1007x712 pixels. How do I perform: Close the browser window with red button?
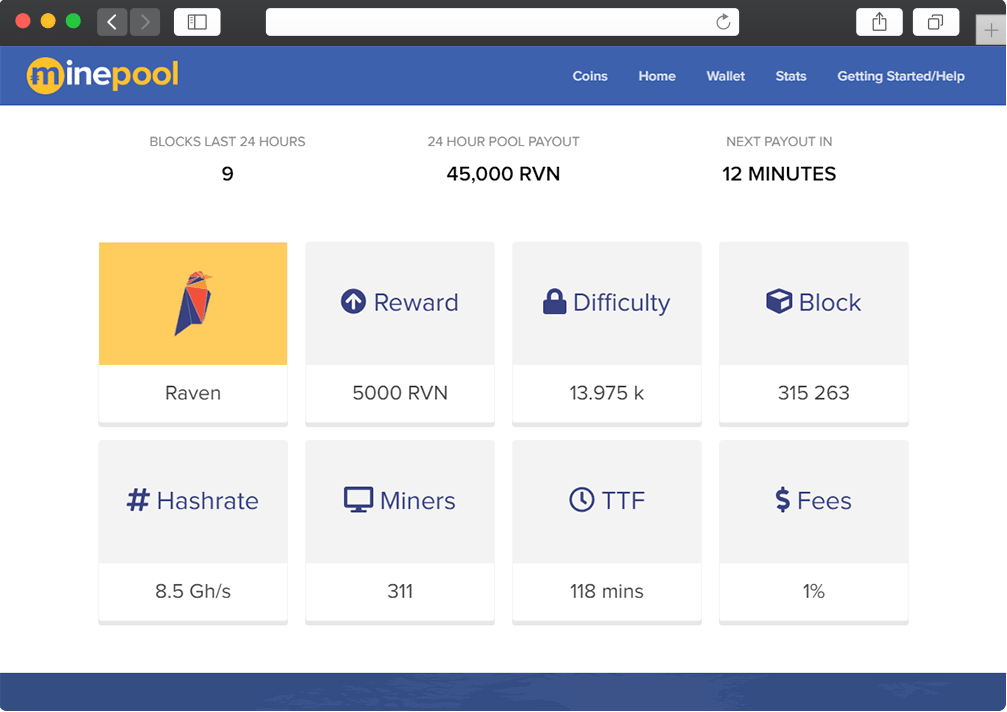click(x=23, y=21)
